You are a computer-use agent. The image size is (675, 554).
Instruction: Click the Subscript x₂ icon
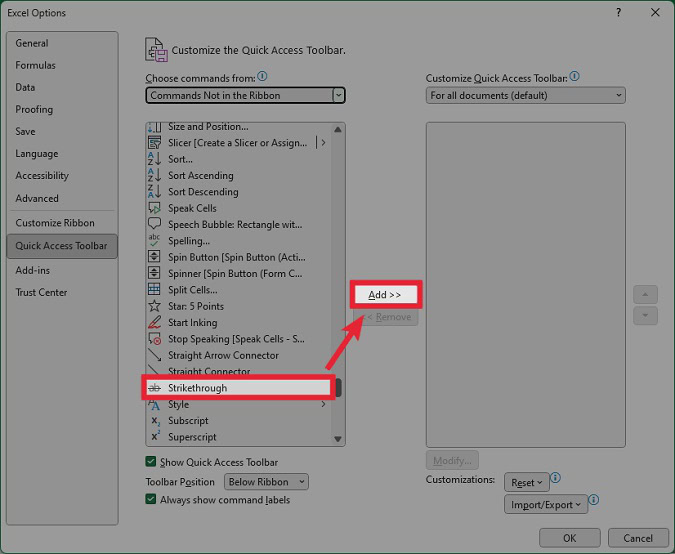[155, 421]
